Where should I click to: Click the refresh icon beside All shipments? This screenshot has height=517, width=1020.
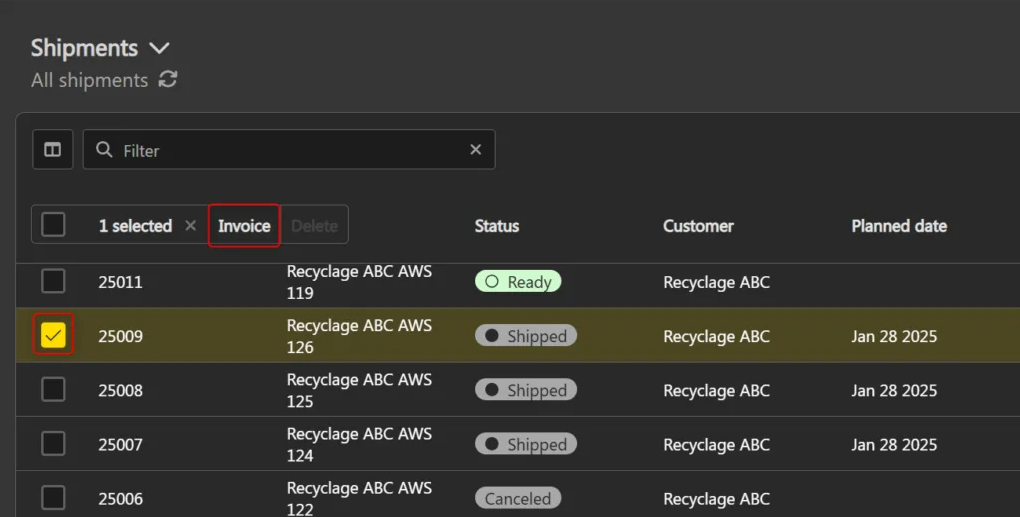click(168, 80)
